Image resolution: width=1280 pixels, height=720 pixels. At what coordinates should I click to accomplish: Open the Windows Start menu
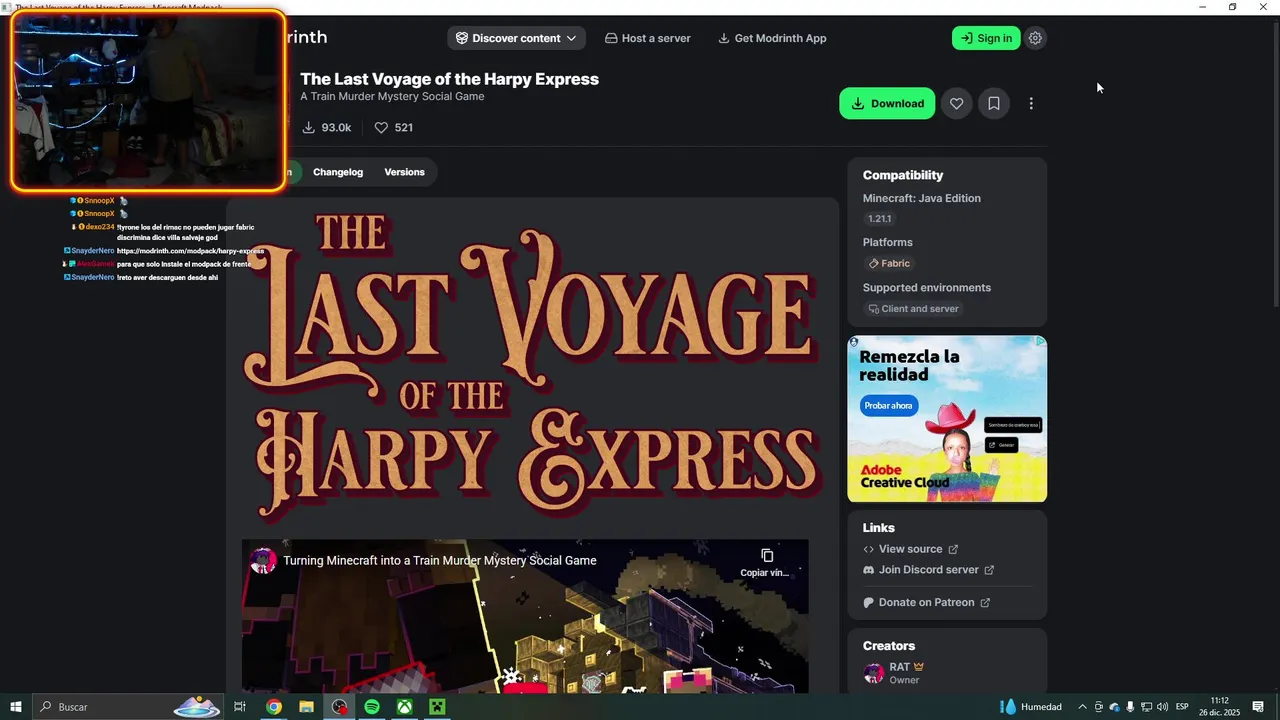click(16, 707)
